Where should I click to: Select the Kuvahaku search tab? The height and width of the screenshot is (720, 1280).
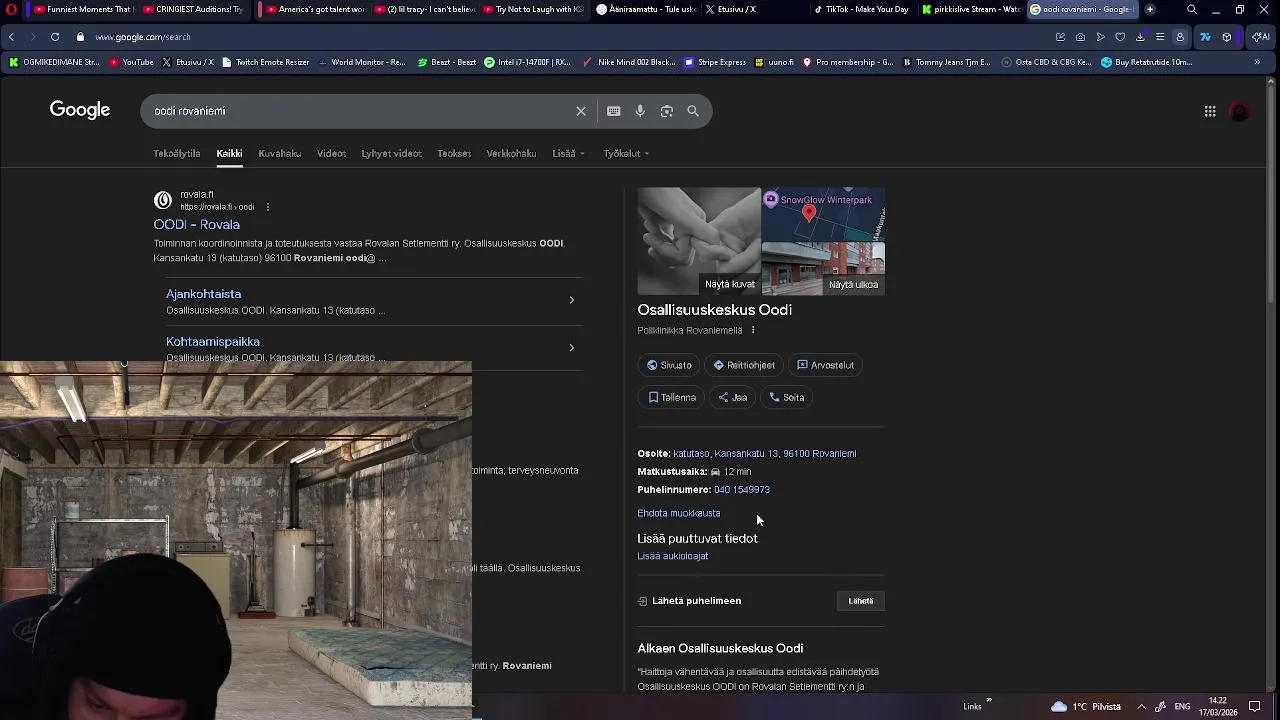click(280, 153)
